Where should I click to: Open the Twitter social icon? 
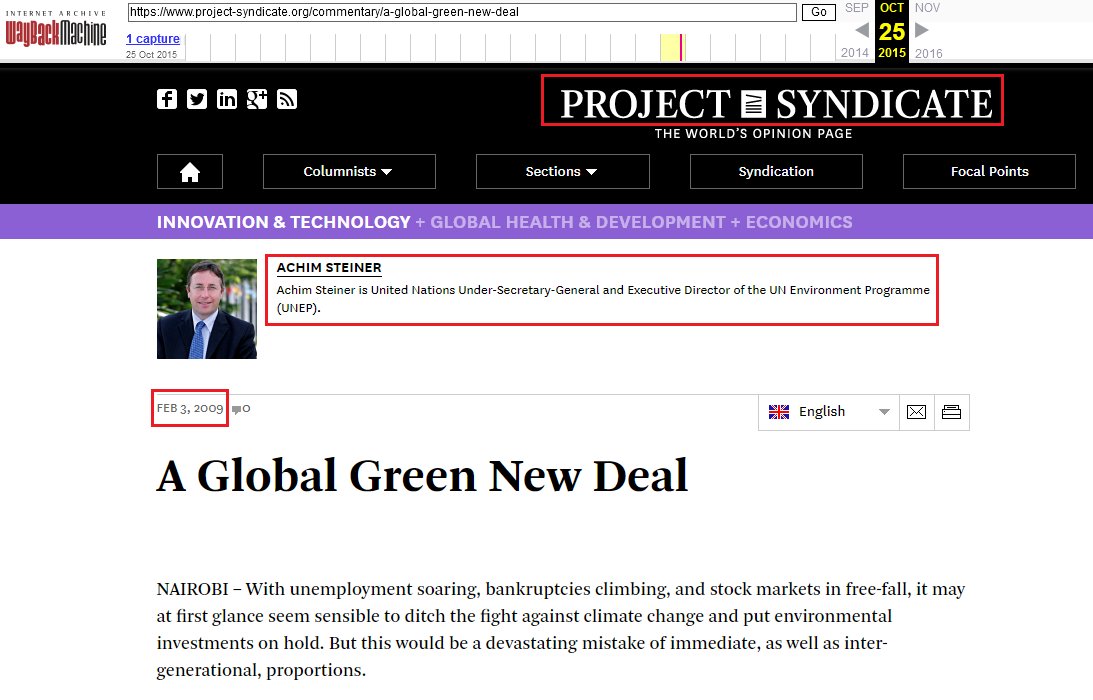tap(197, 99)
